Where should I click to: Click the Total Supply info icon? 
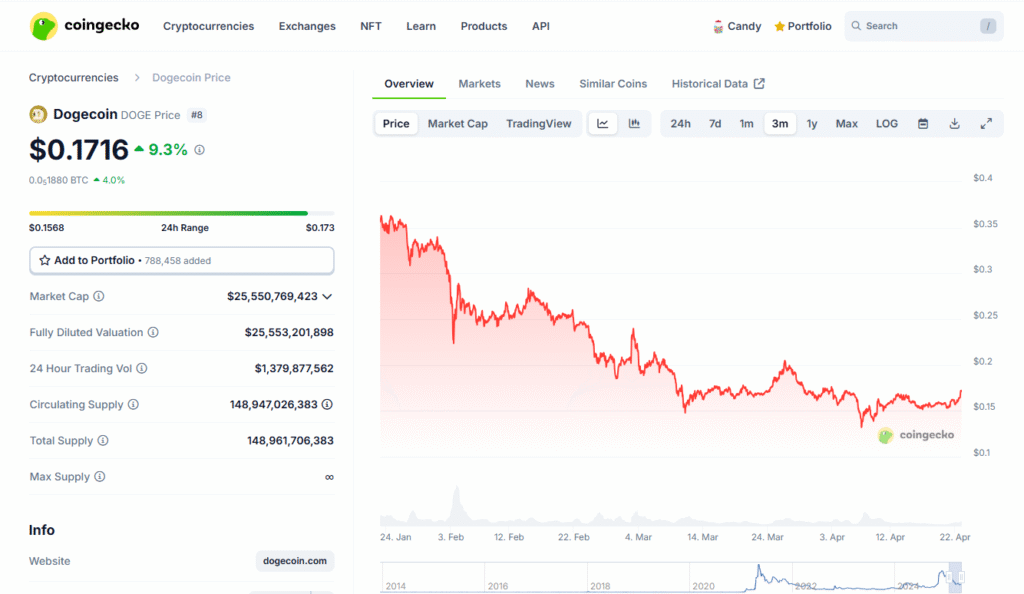103,441
